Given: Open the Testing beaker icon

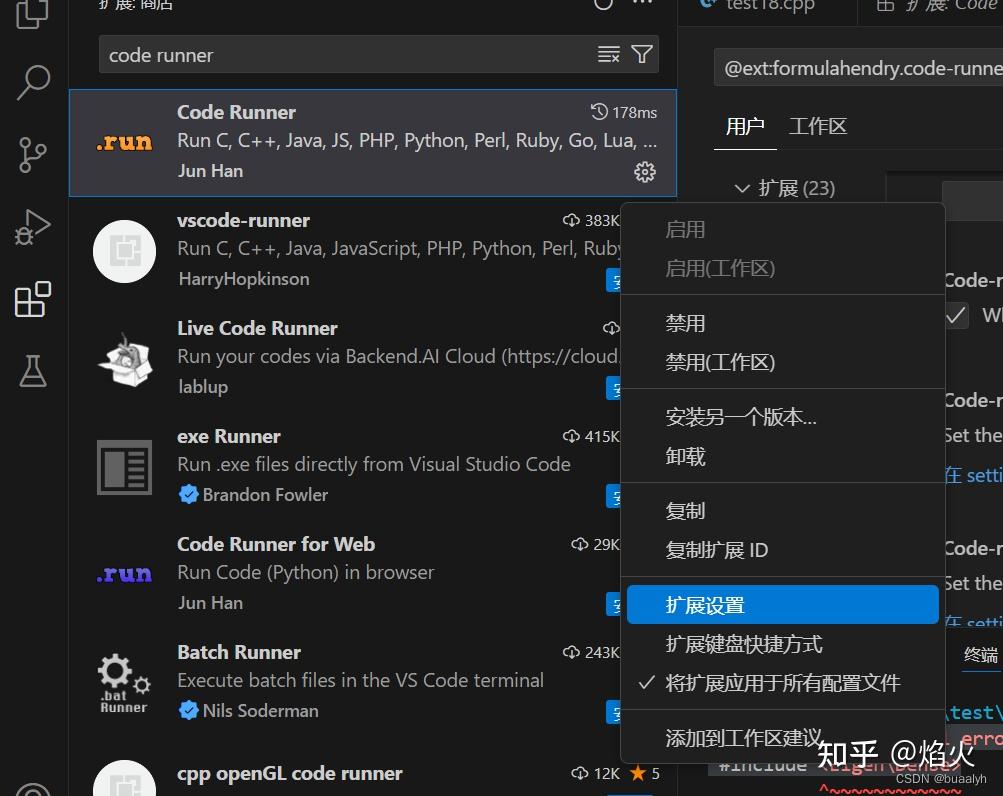Looking at the screenshot, I should 31,371.
